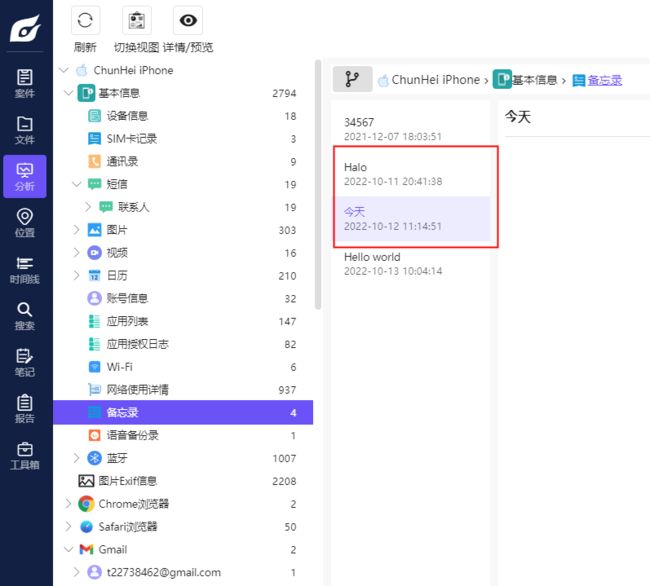This screenshot has width=650, height=586.
Task: Click the 今天 note heading in preview
Action: tap(518, 116)
